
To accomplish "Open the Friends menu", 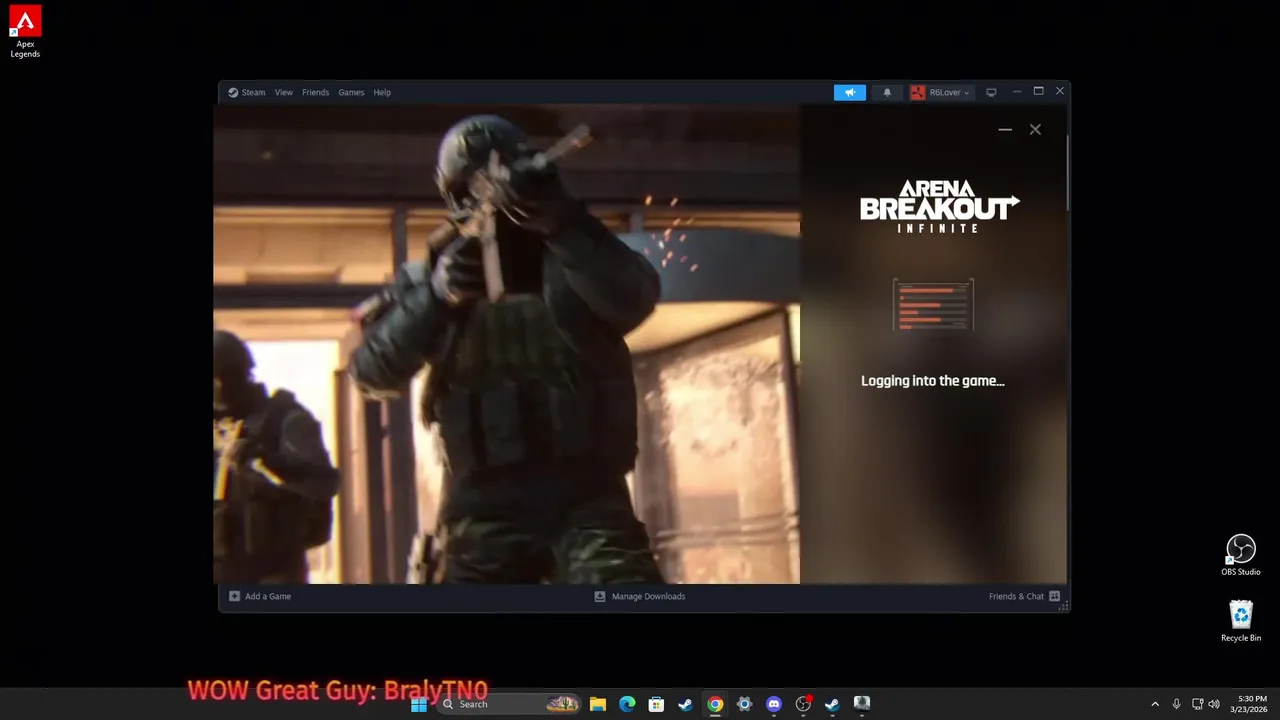I will click(x=315, y=92).
